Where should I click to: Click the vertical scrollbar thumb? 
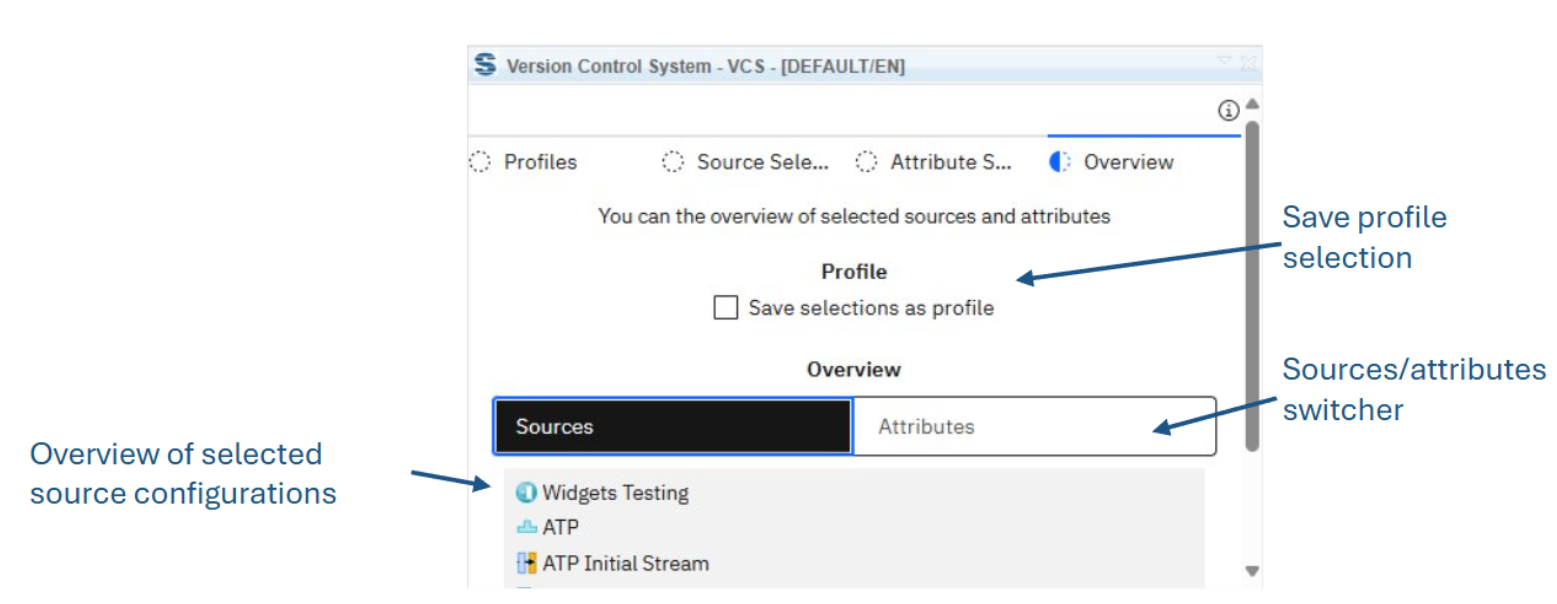click(x=1251, y=286)
